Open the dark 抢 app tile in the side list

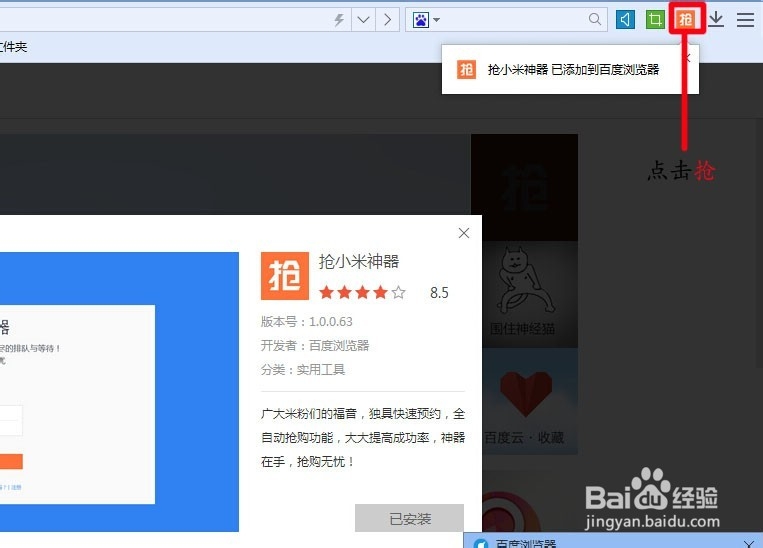coord(525,187)
